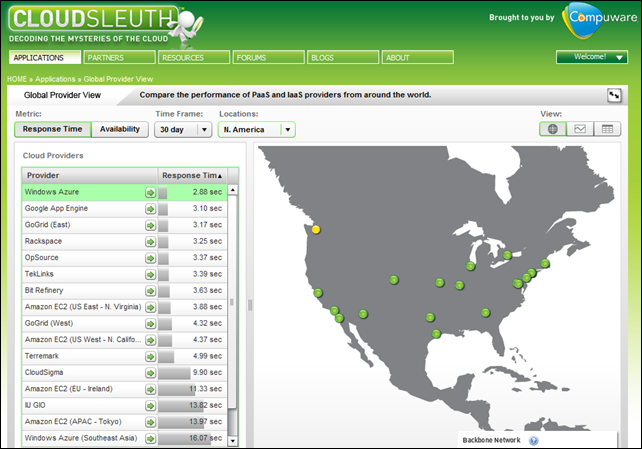Select Response Time metric

52,129
